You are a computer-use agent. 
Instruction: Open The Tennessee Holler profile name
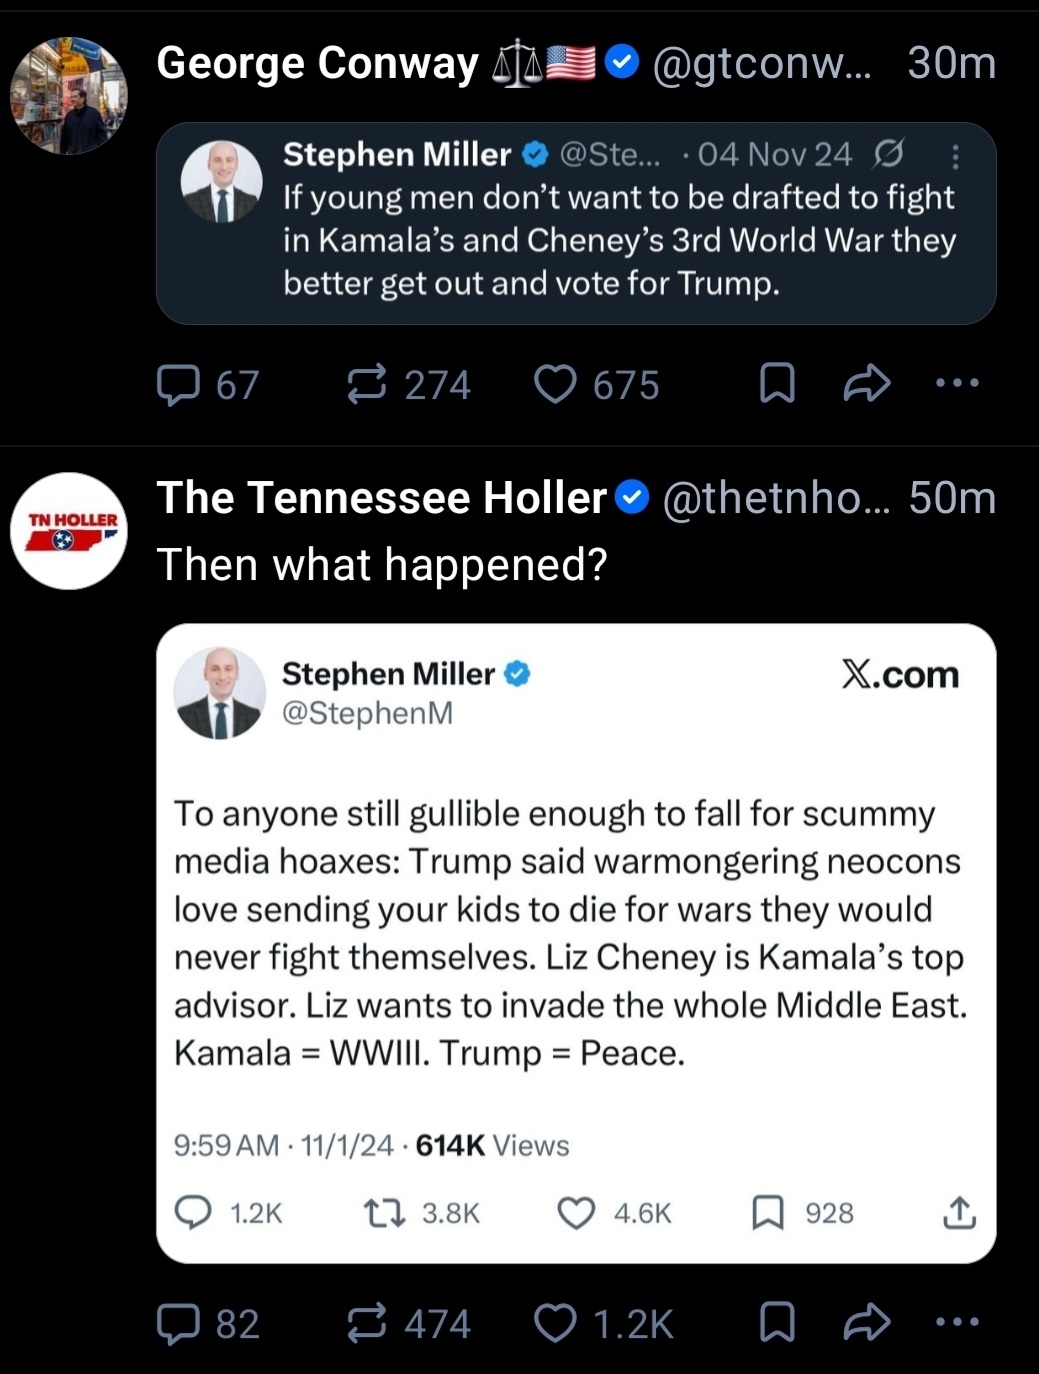pyautogui.click(x=382, y=498)
